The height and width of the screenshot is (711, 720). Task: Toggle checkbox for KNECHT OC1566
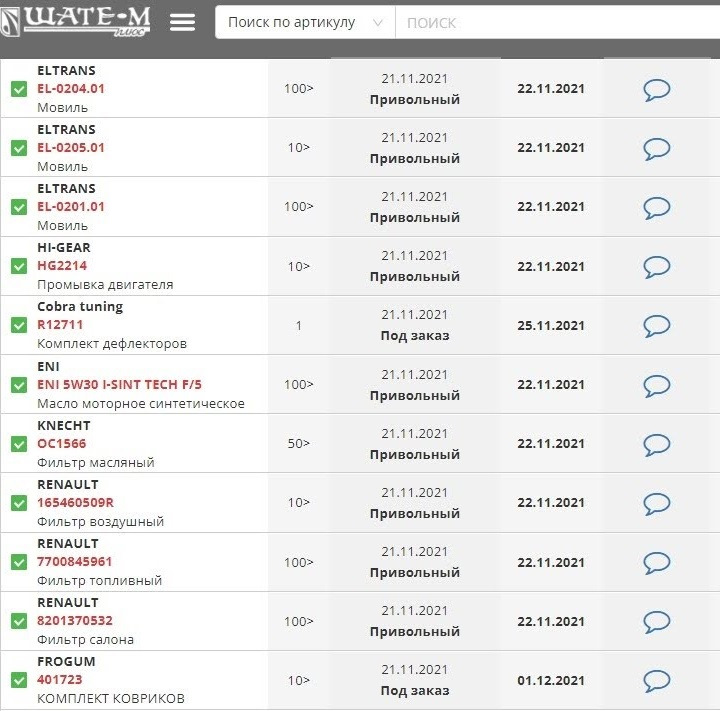pyautogui.click(x=18, y=444)
